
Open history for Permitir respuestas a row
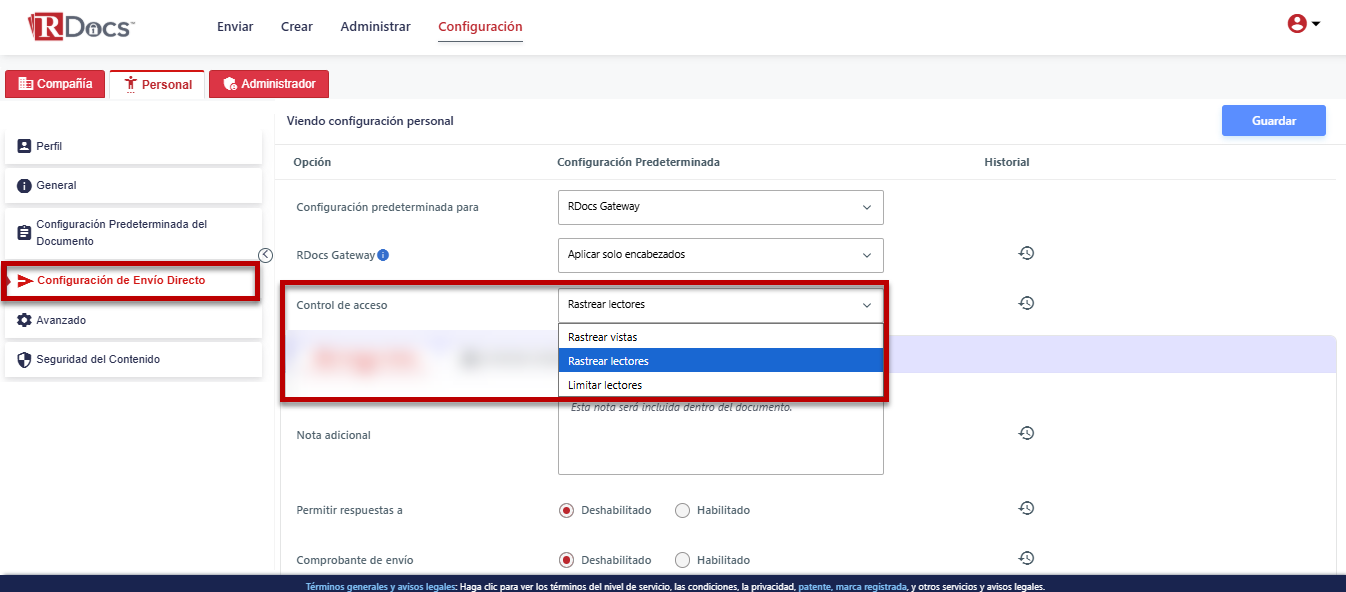(1025, 509)
